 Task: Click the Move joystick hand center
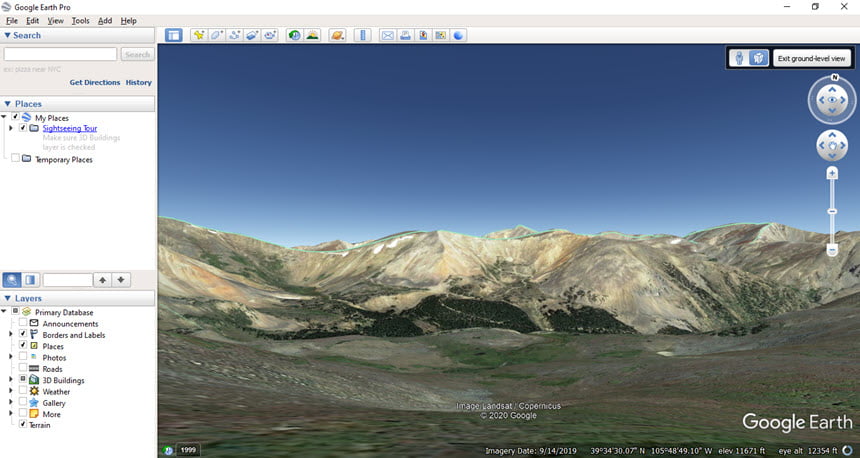tap(832, 145)
